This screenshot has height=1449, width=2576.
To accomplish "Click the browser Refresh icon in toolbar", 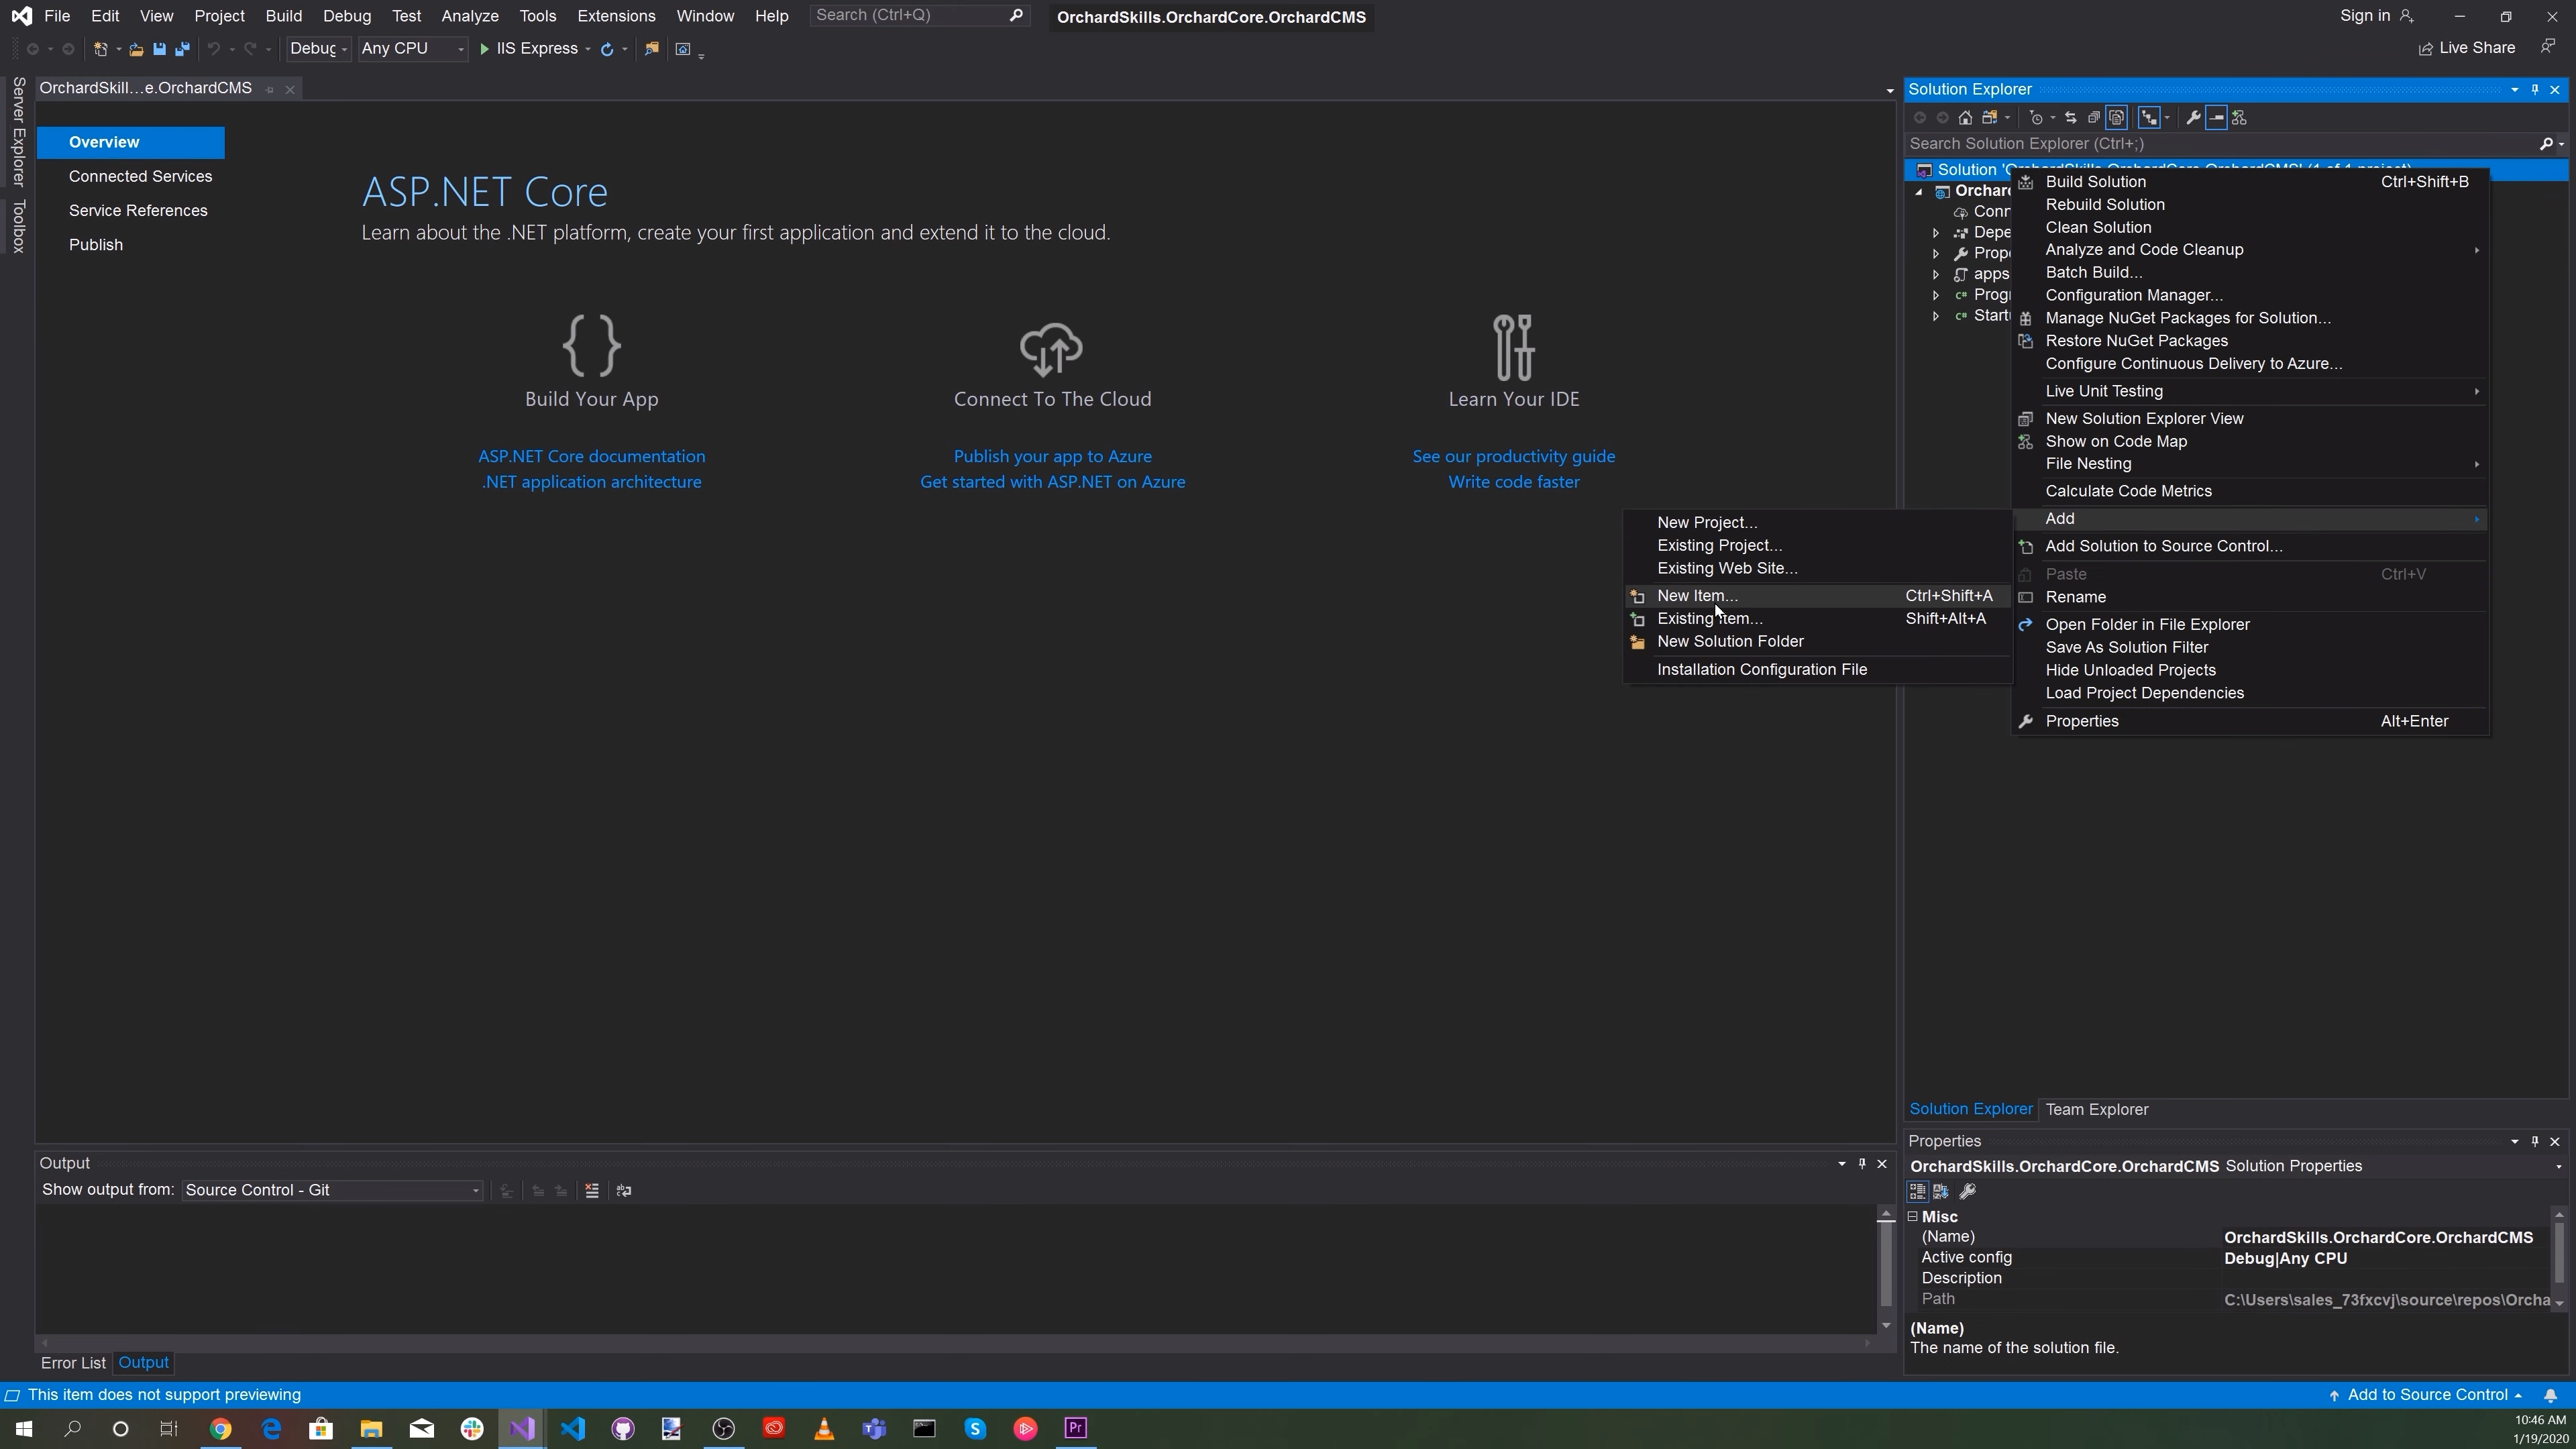I will point(607,49).
